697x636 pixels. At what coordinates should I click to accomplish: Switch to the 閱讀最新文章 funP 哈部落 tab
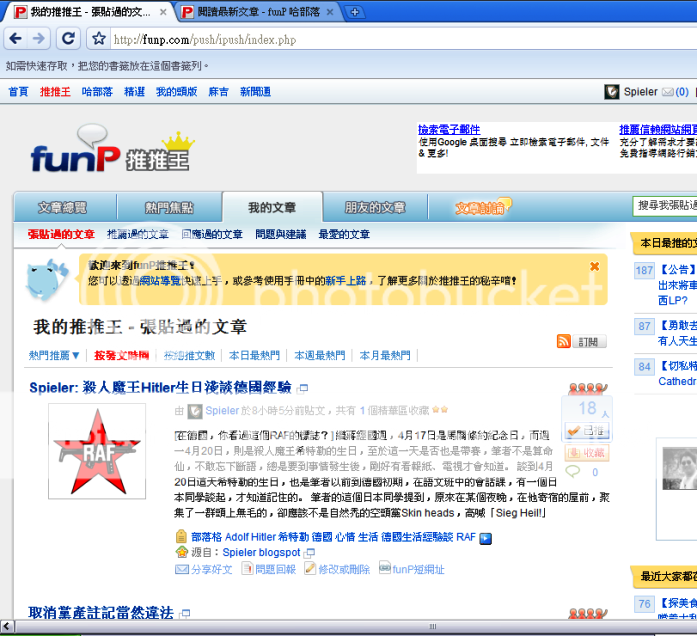[x=258, y=12]
